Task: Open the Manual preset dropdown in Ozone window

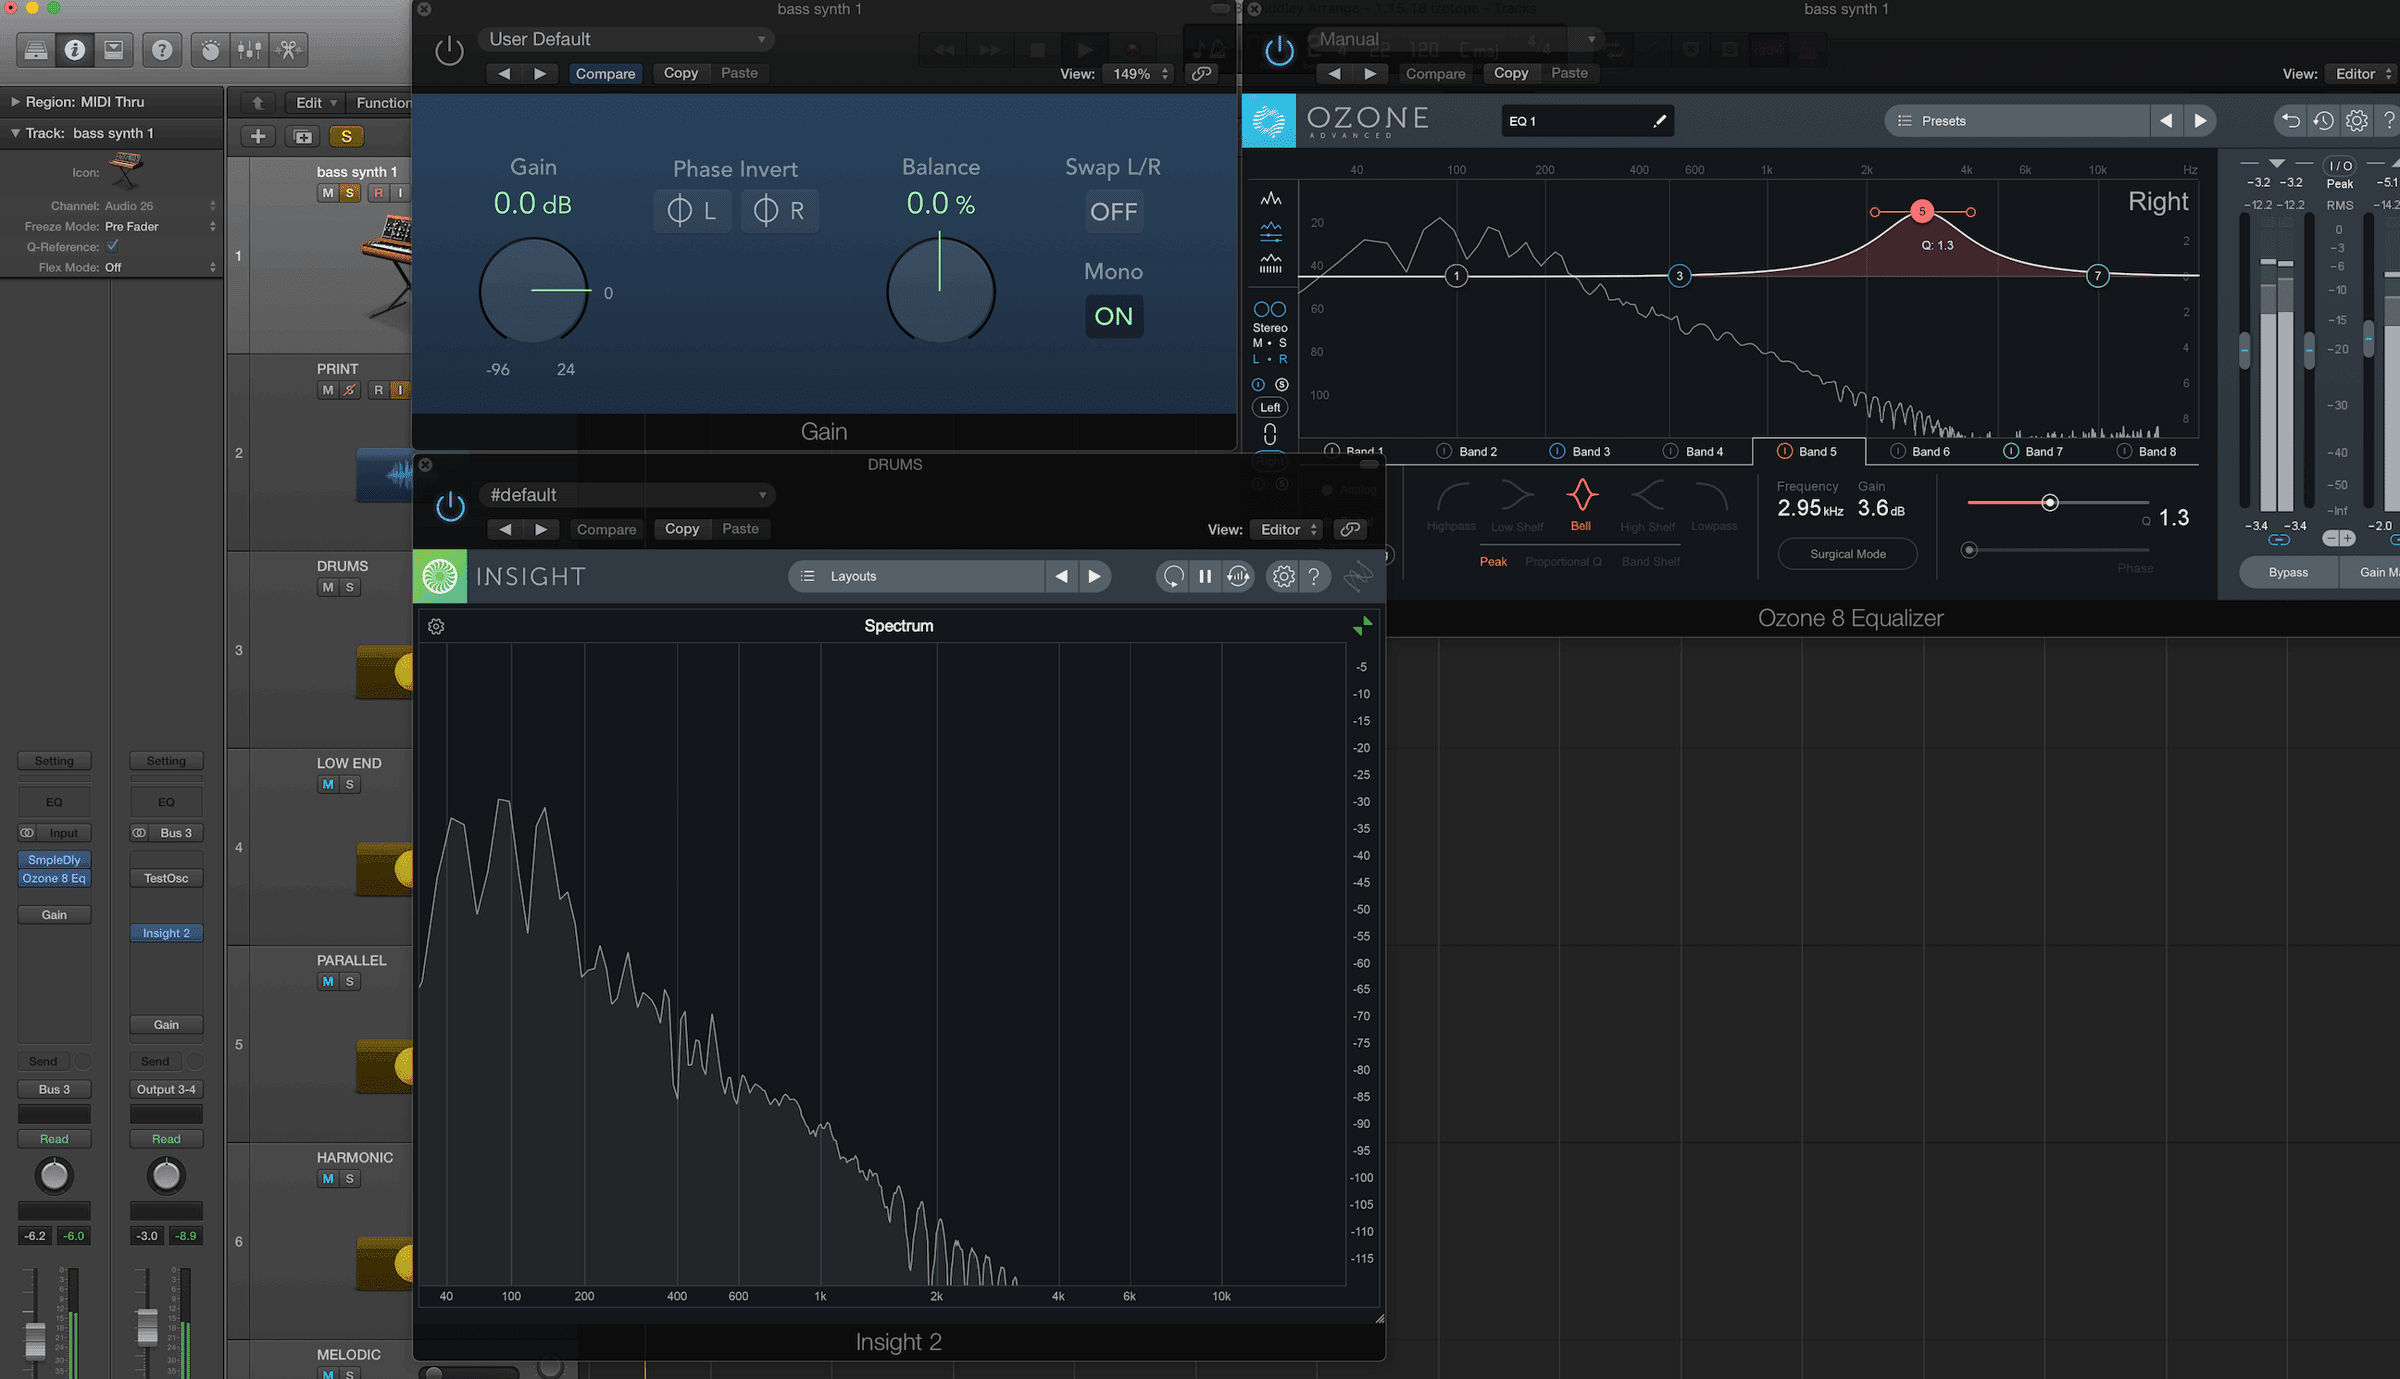Action: [x=1455, y=39]
